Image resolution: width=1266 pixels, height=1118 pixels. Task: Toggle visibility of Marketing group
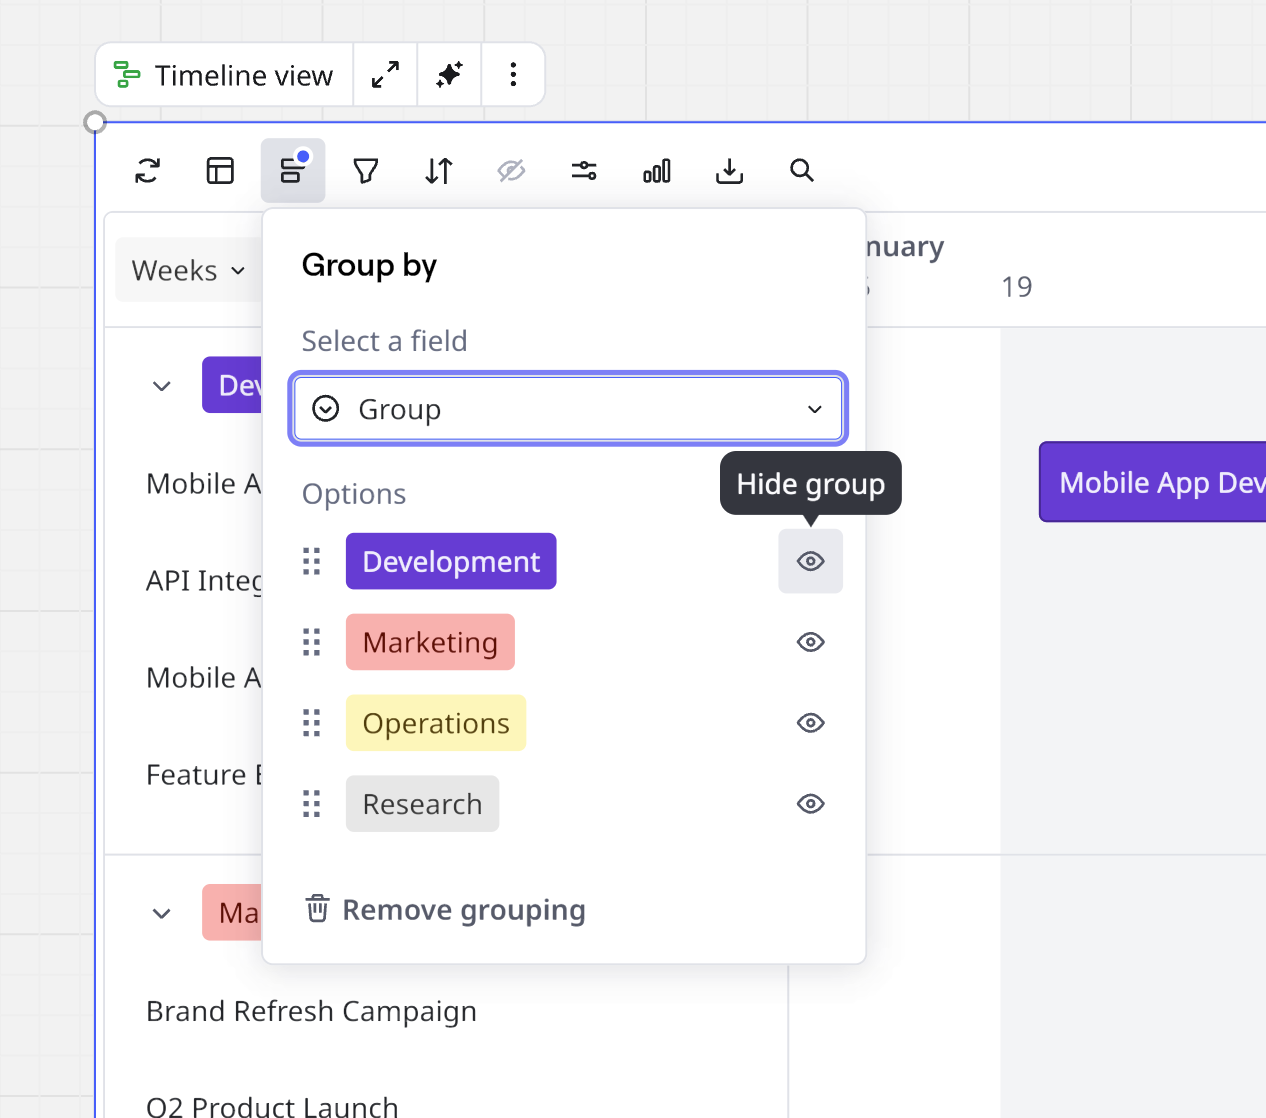click(810, 642)
